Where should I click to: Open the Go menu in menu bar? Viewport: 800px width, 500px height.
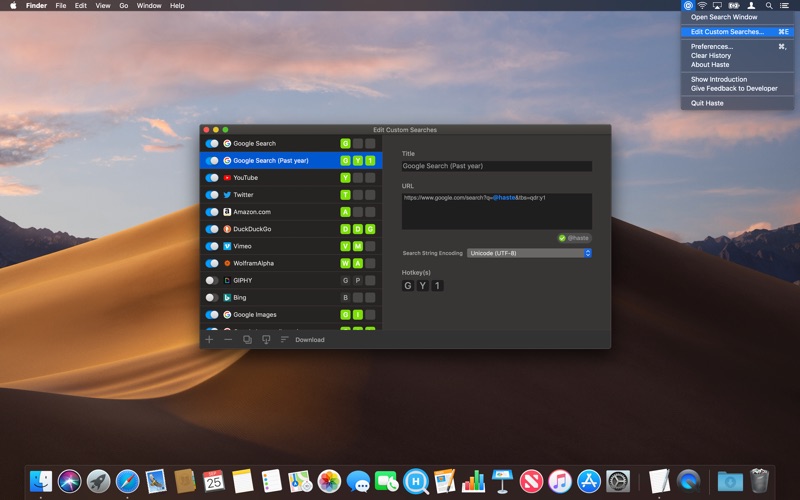(x=123, y=6)
